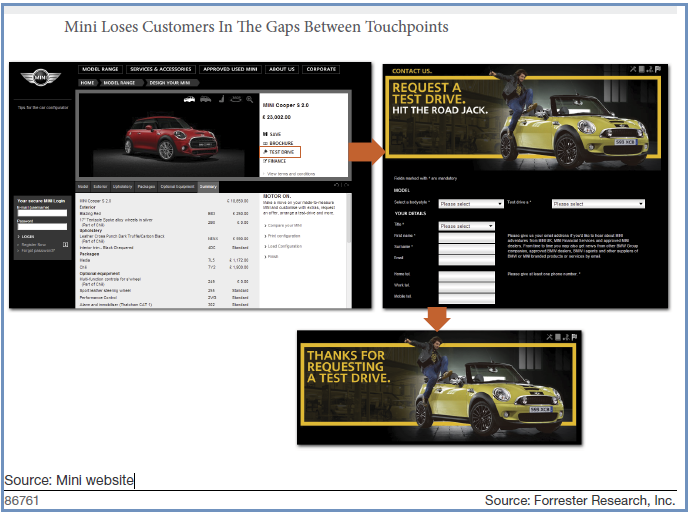Click the First name input field
Viewport: 689px width, 514px height.
(466, 237)
